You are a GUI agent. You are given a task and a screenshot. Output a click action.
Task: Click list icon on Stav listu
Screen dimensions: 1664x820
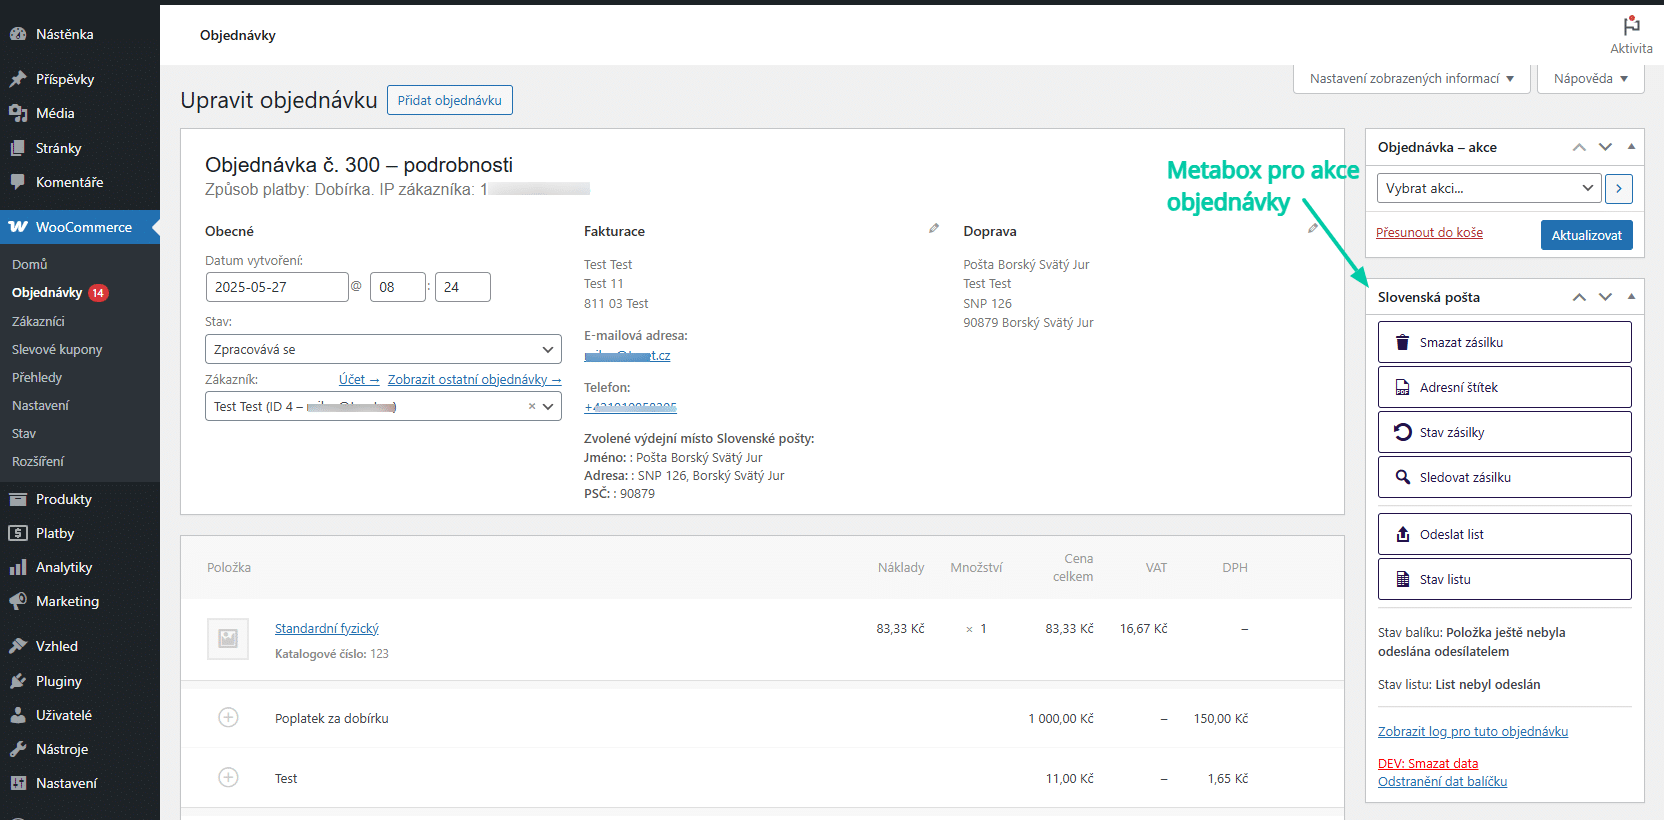[x=1403, y=579]
